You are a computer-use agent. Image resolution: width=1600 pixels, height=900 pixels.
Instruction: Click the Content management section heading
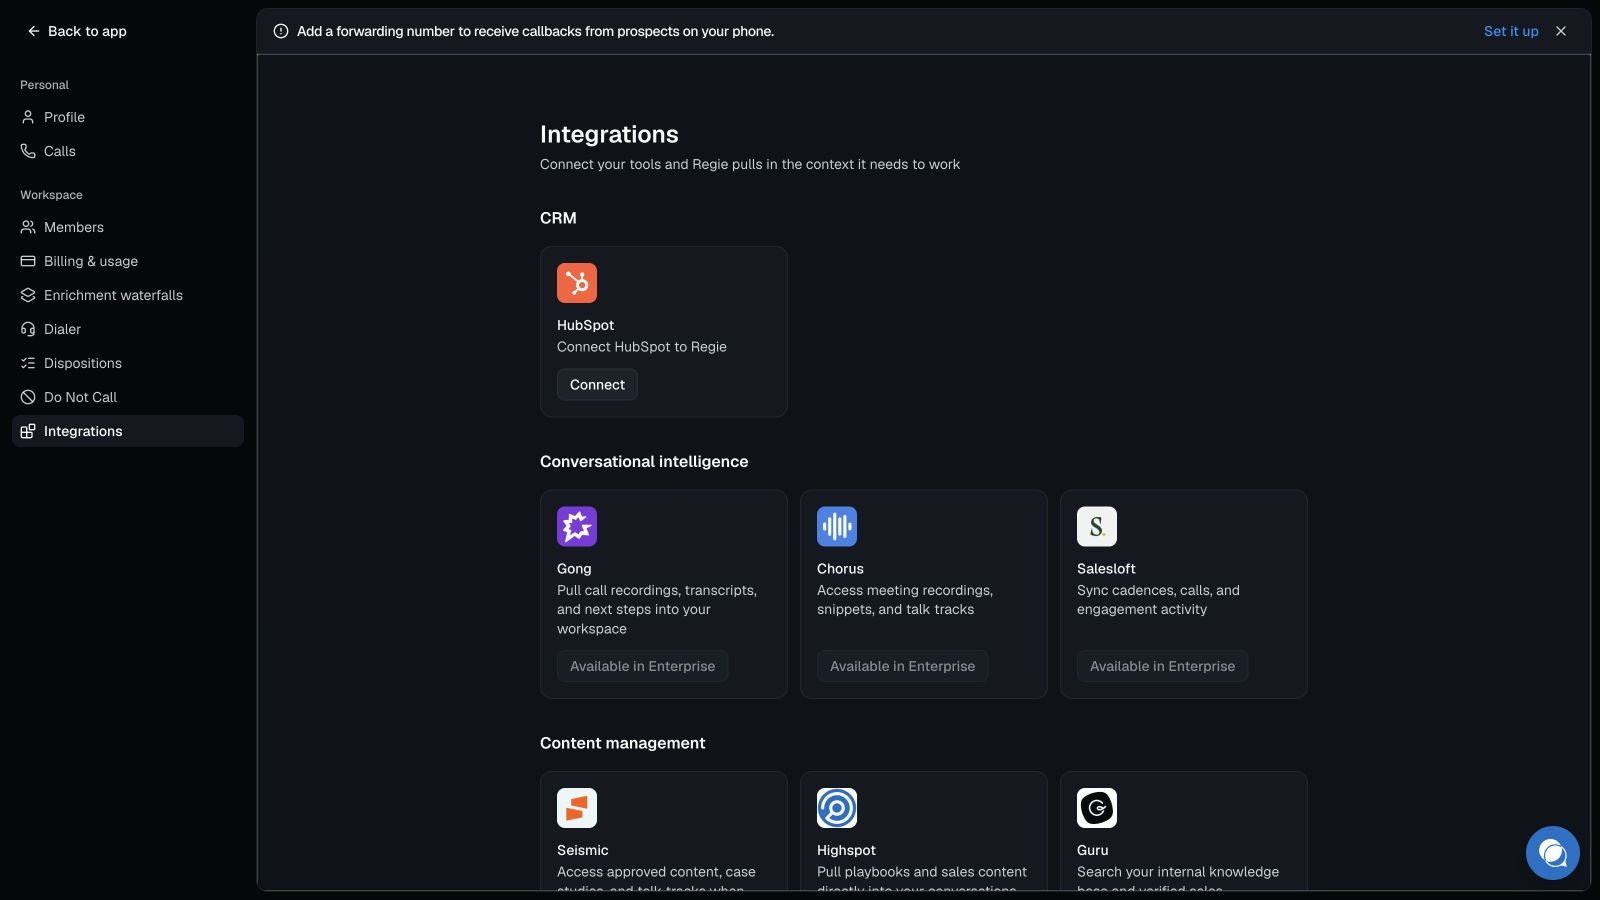click(622, 743)
